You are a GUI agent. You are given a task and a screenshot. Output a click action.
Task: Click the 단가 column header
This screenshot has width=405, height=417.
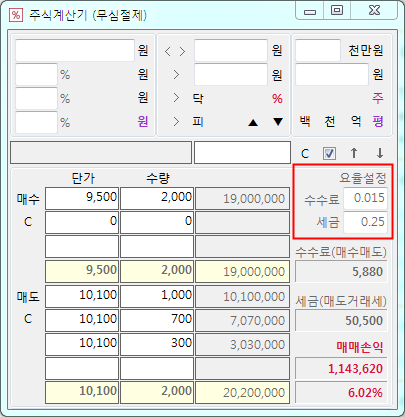[x=83, y=179]
